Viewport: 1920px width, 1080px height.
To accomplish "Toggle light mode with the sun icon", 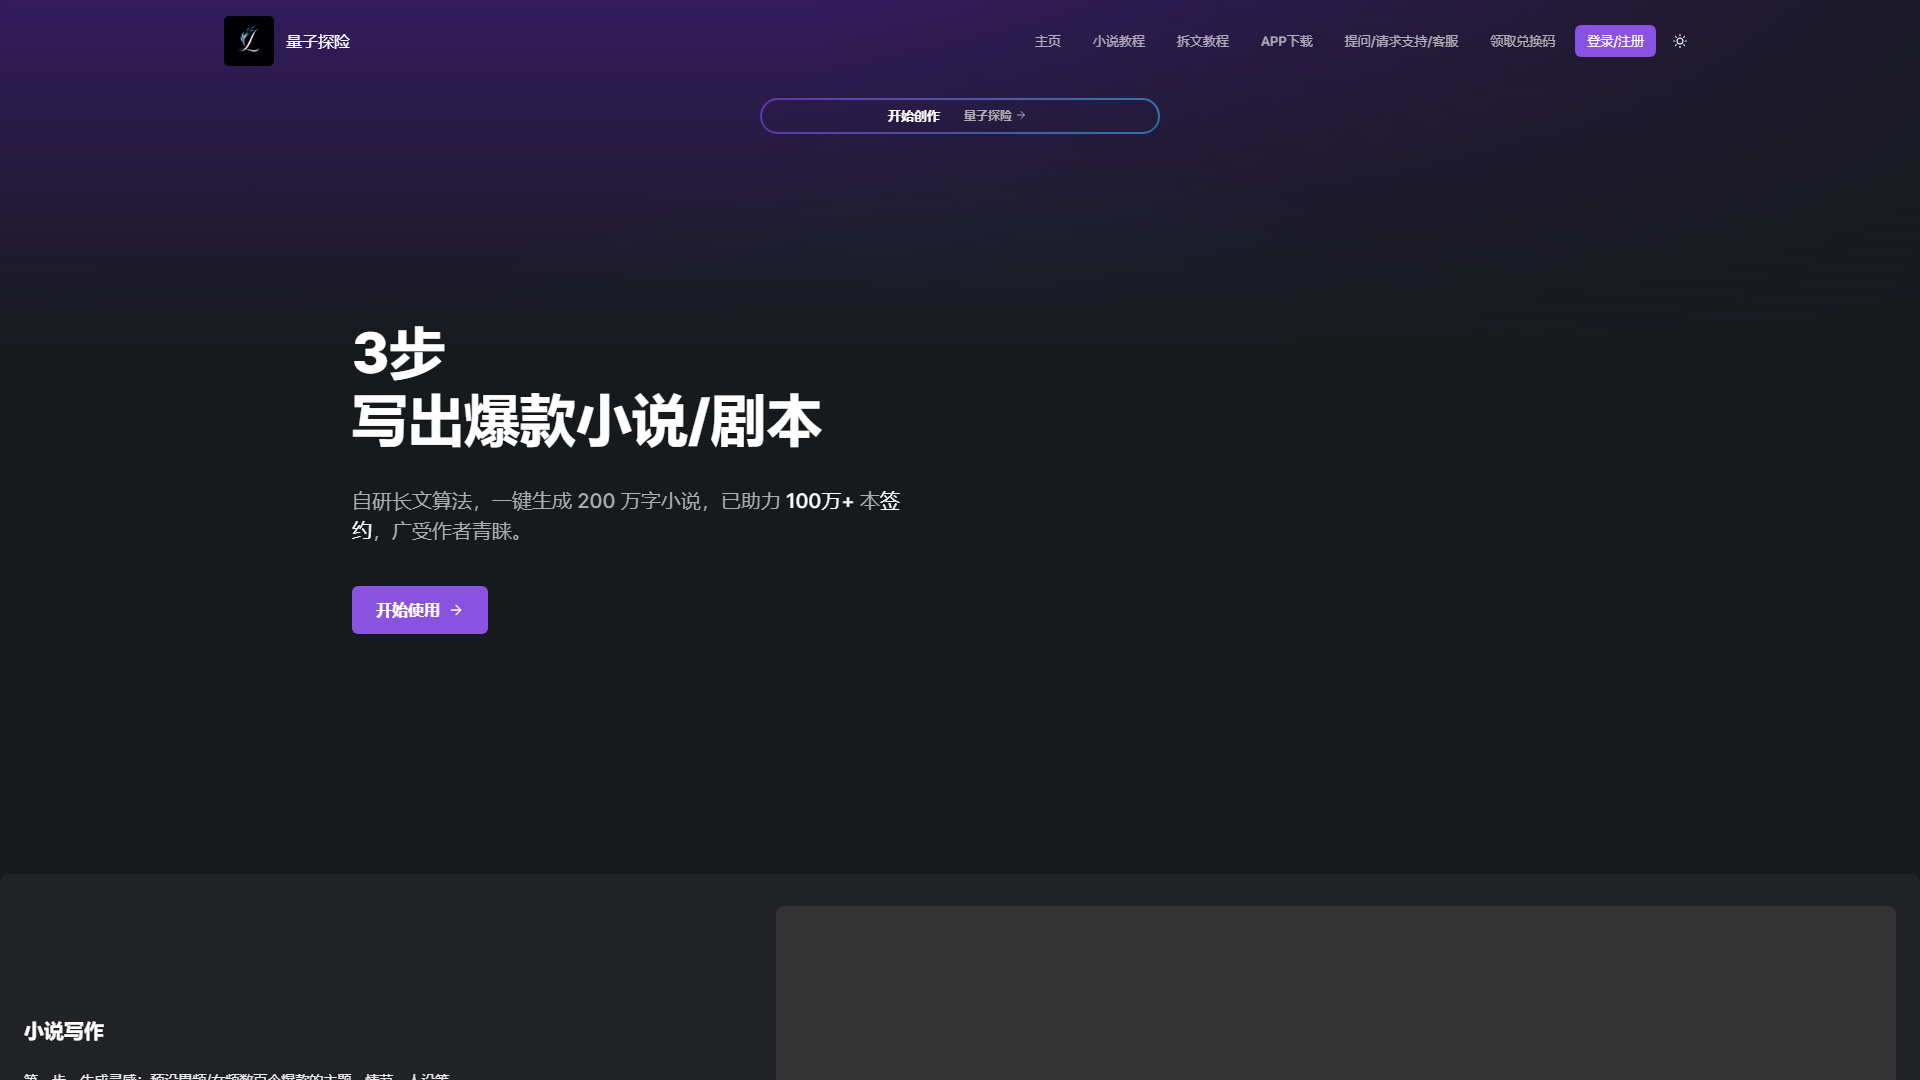I will coord(1680,41).
